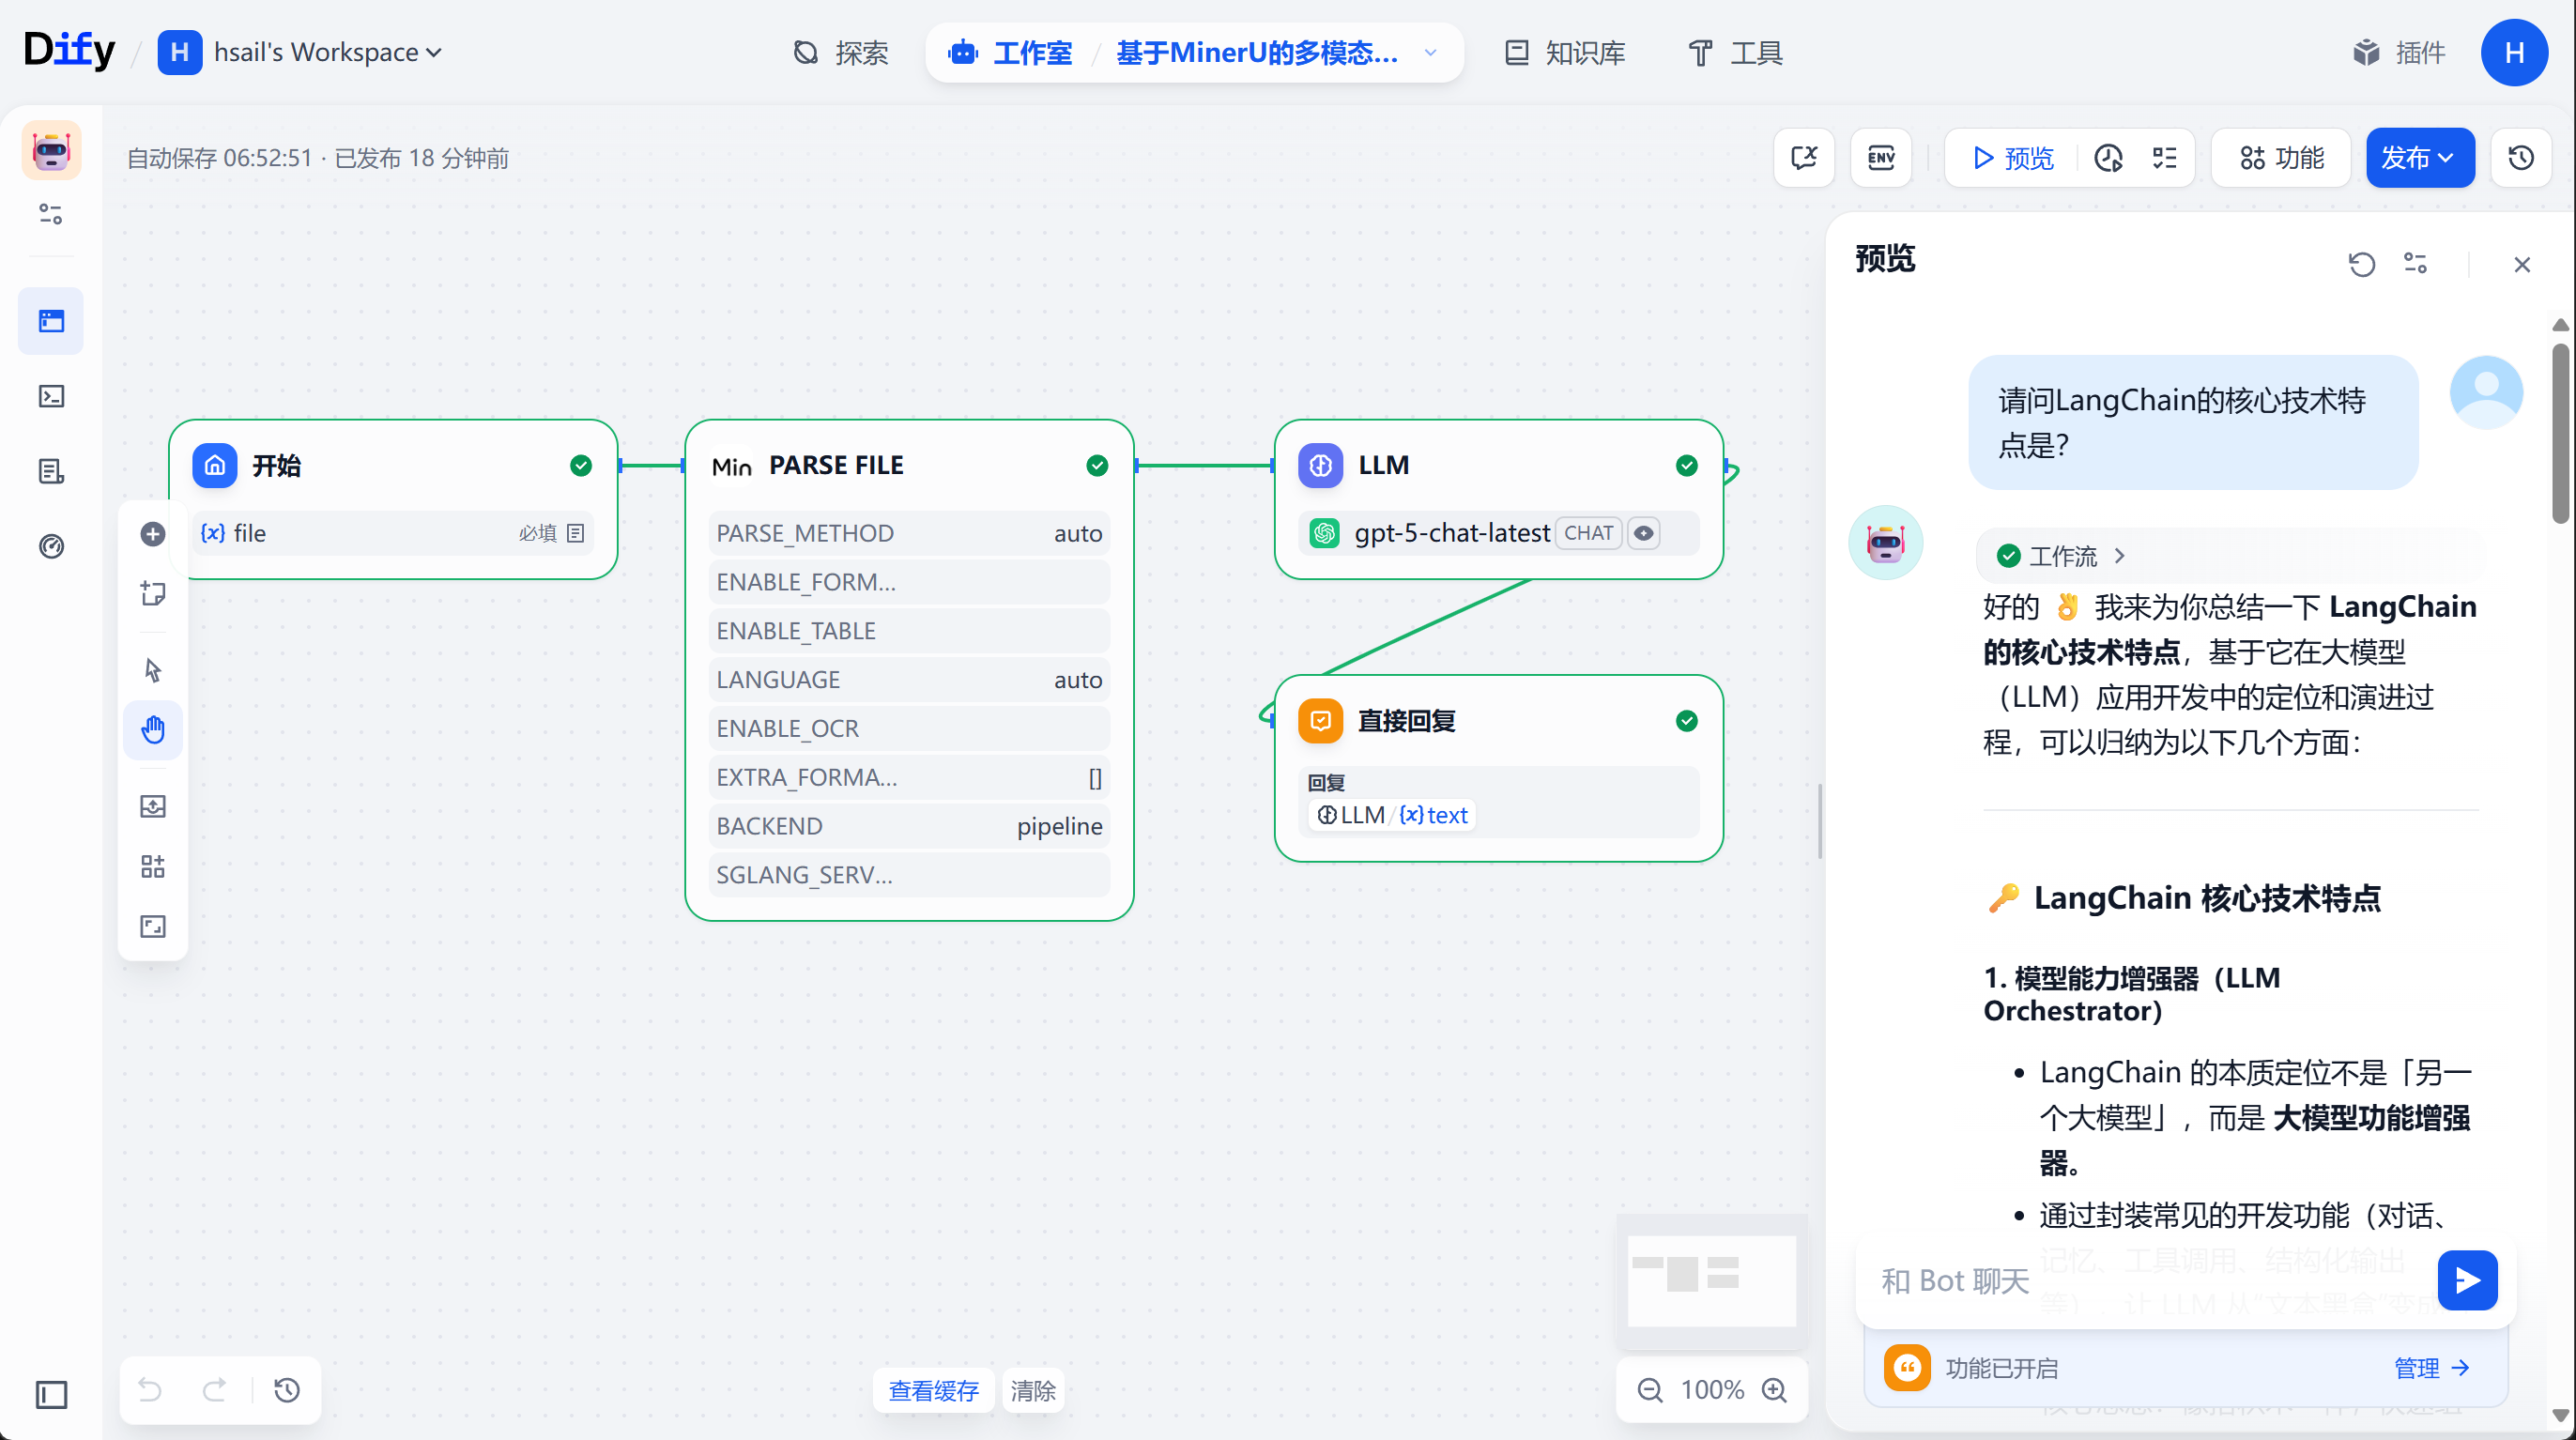Open preview conversation settings icon
The image size is (2576, 1440).
pyautogui.click(x=2416, y=264)
